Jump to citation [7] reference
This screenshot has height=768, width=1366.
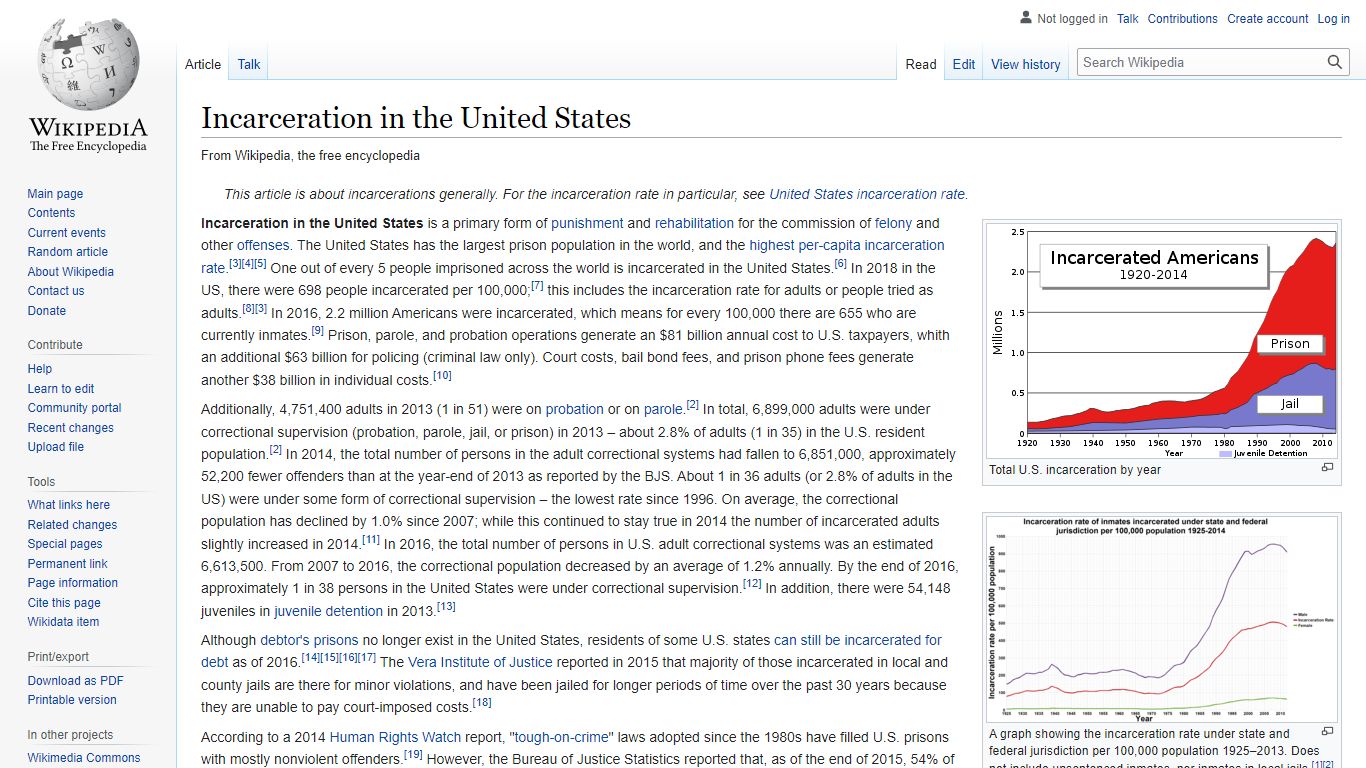coord(537,286)
